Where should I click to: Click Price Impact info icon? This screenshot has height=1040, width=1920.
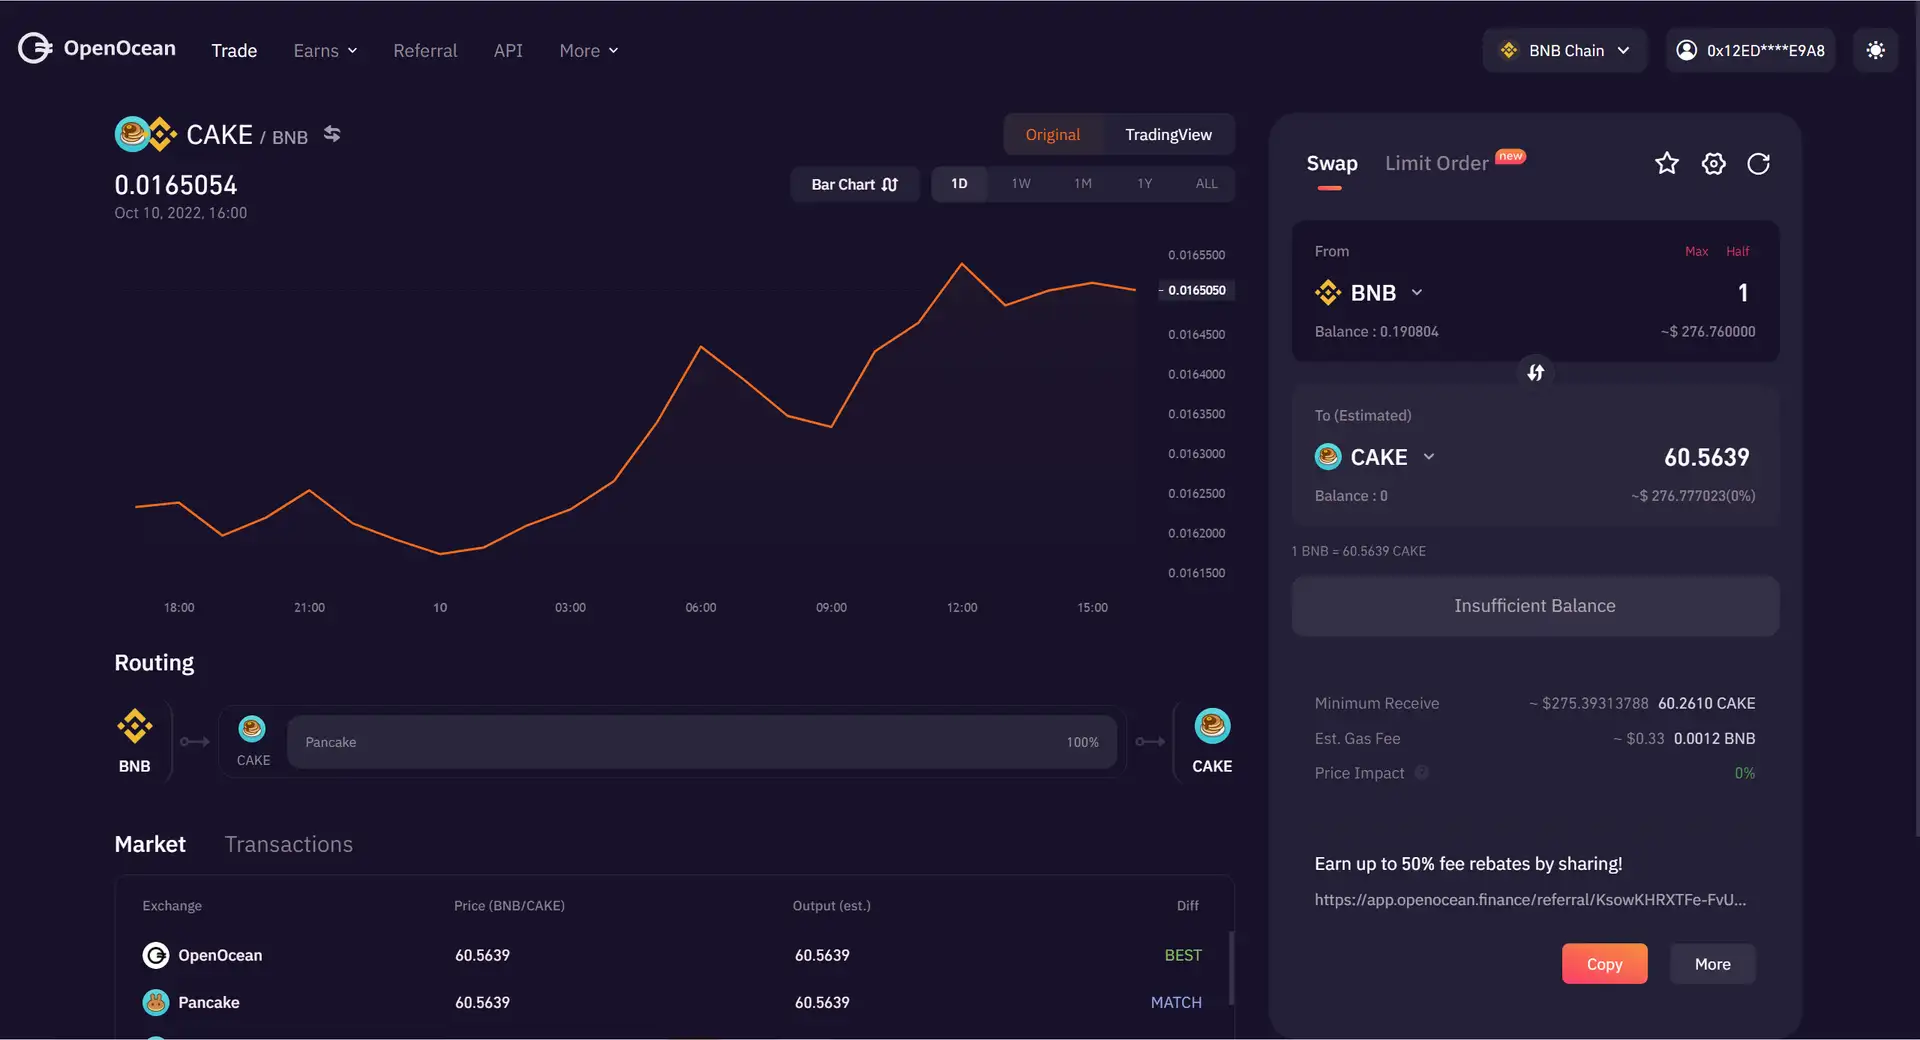1422,773
